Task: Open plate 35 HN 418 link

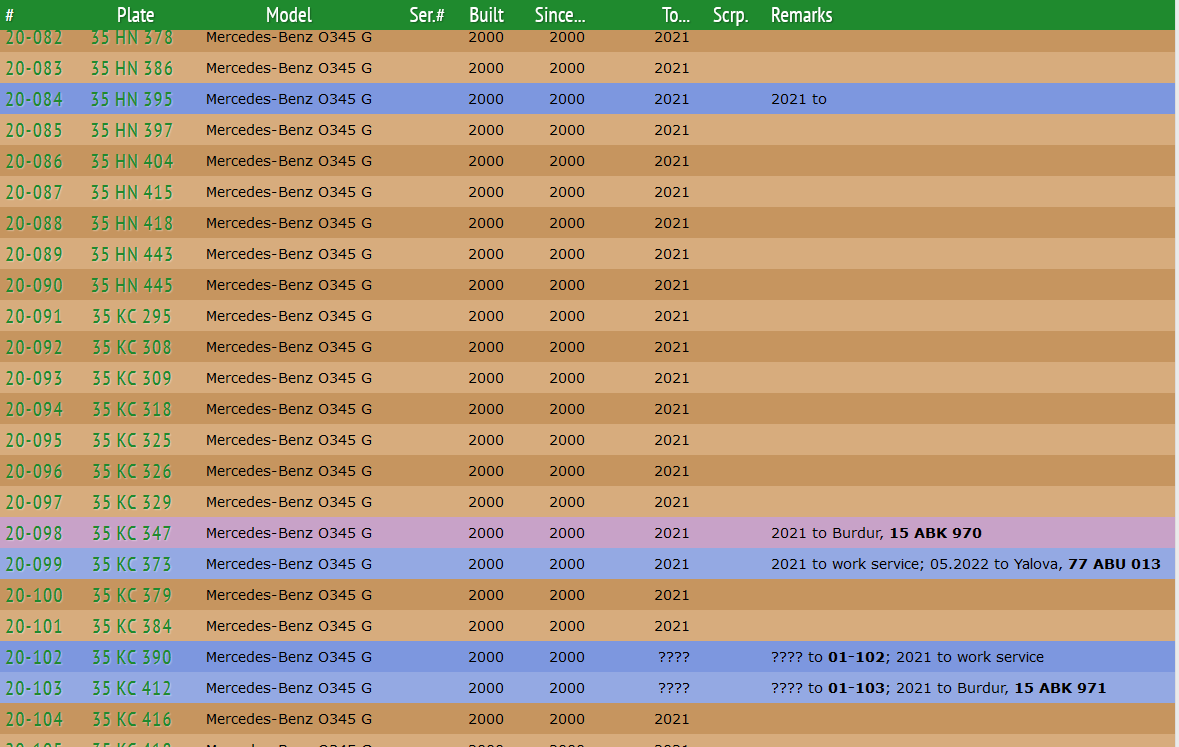Action: pyautogui.click(x=132, y=223)
